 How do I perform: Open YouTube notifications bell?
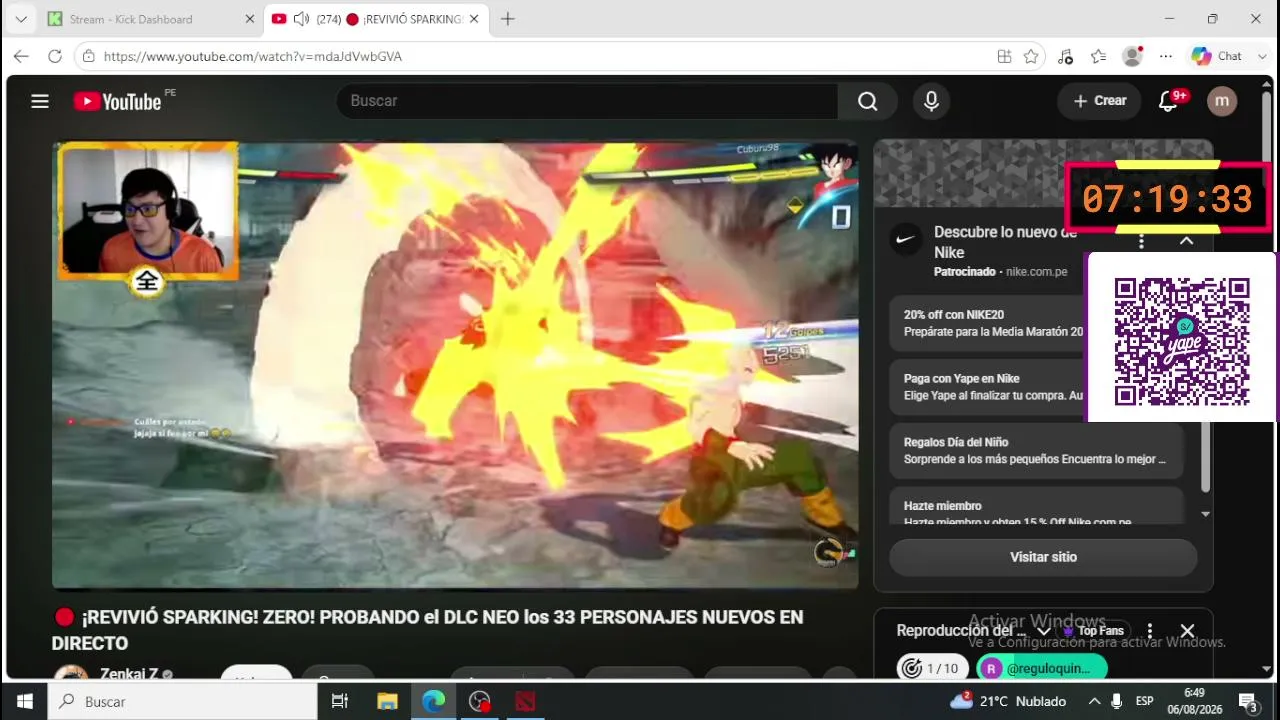pyautogui.click(x=1168, y=101)
